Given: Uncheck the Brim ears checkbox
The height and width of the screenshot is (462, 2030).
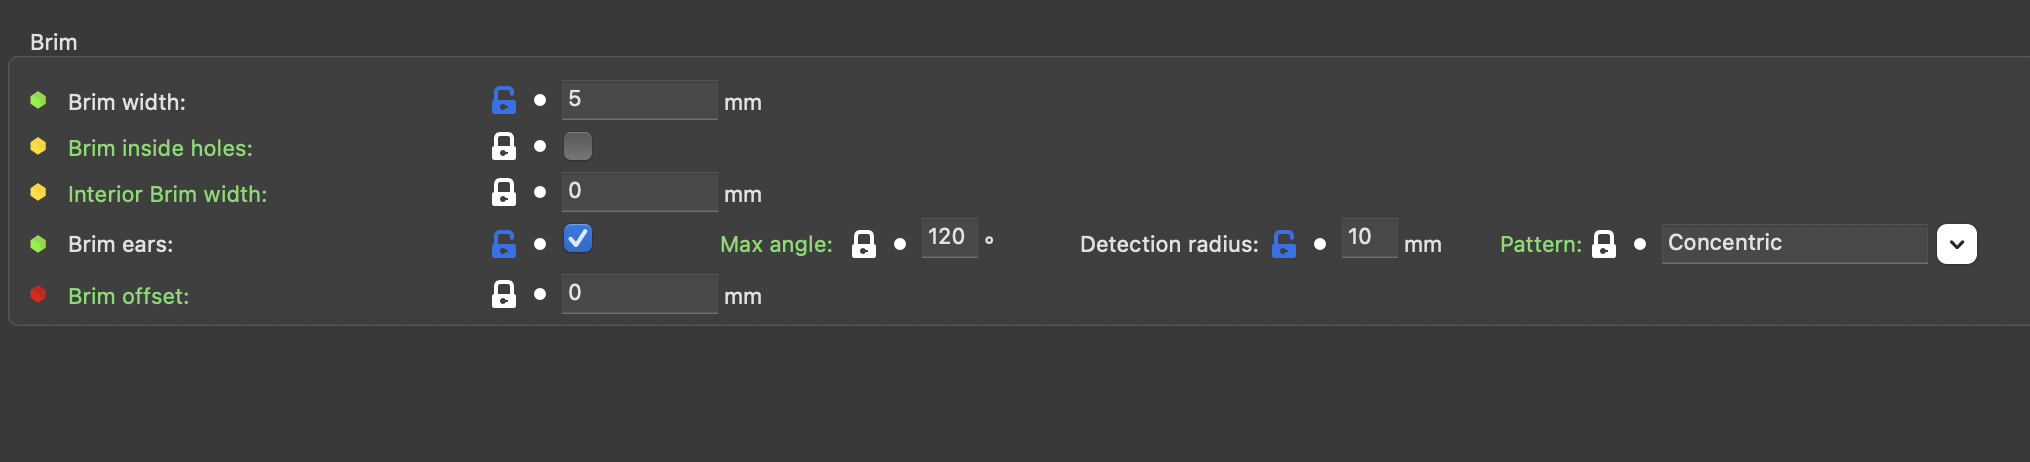Looking at the screenshot, I should click(578, 239).
